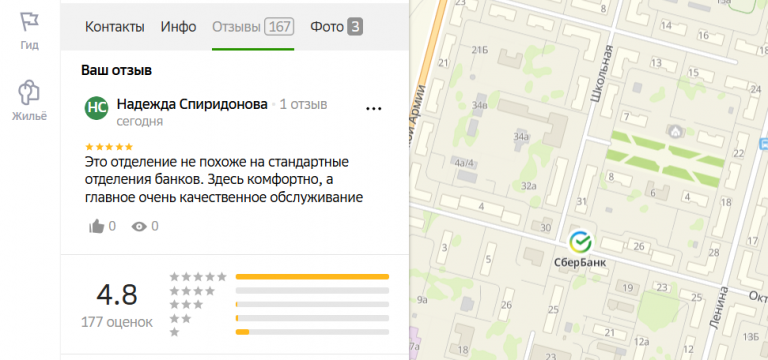This screenshot has width=768, height=360.
Task: Click the '177 оценок' text
Action: point(117,322)
